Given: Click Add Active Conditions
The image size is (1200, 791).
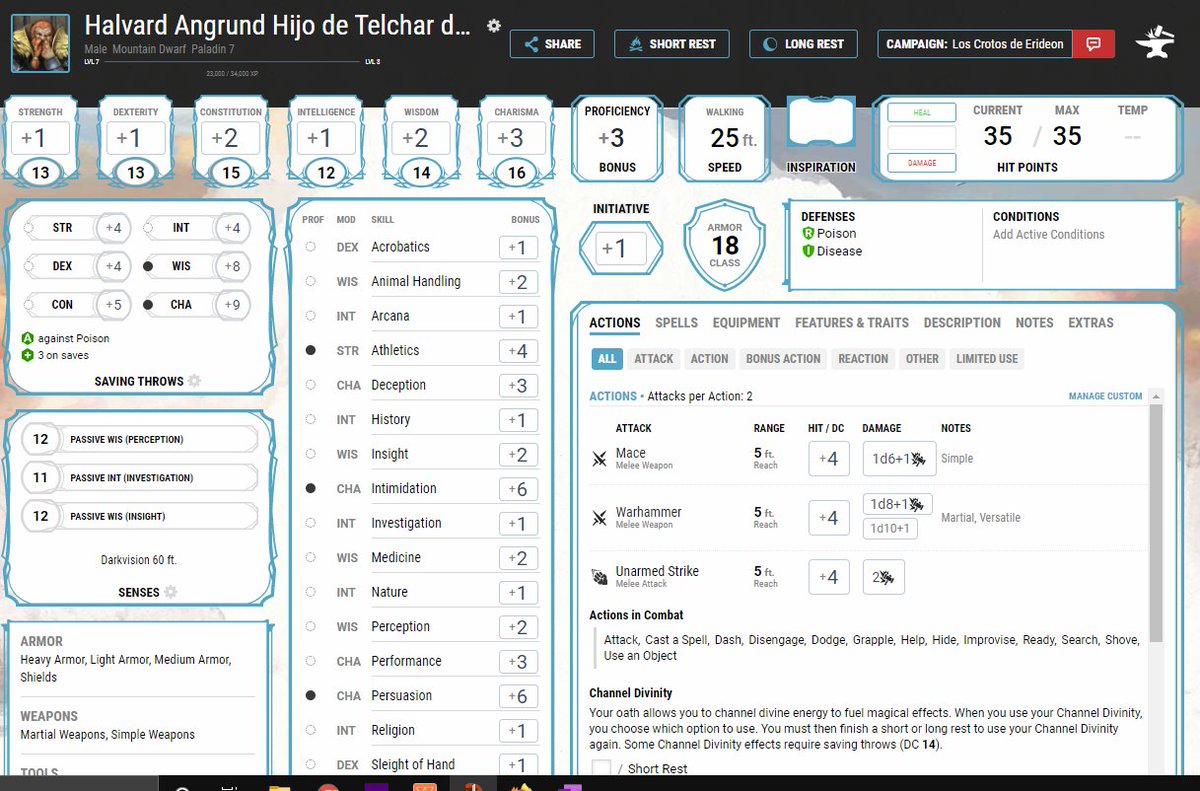Looking at the screenshot, I should click(x=1049, y=234).
